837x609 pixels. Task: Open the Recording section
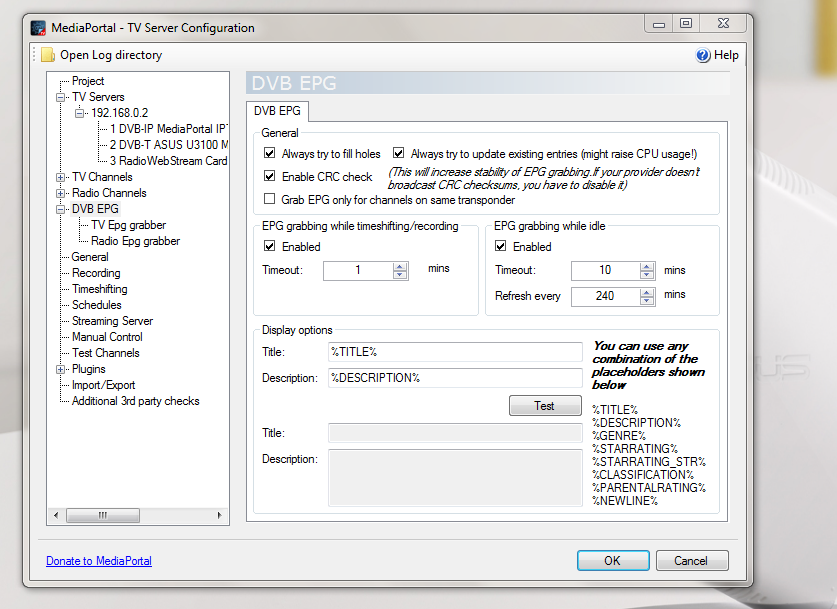(x=96, y=273)
